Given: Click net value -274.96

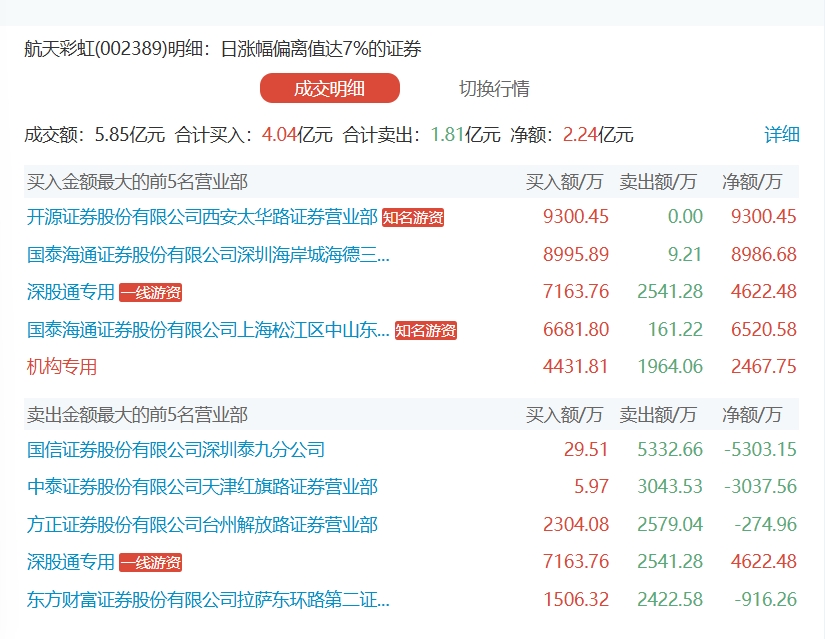Looking at the screenshot, I should pyautogui.click(x=766, y=525).
